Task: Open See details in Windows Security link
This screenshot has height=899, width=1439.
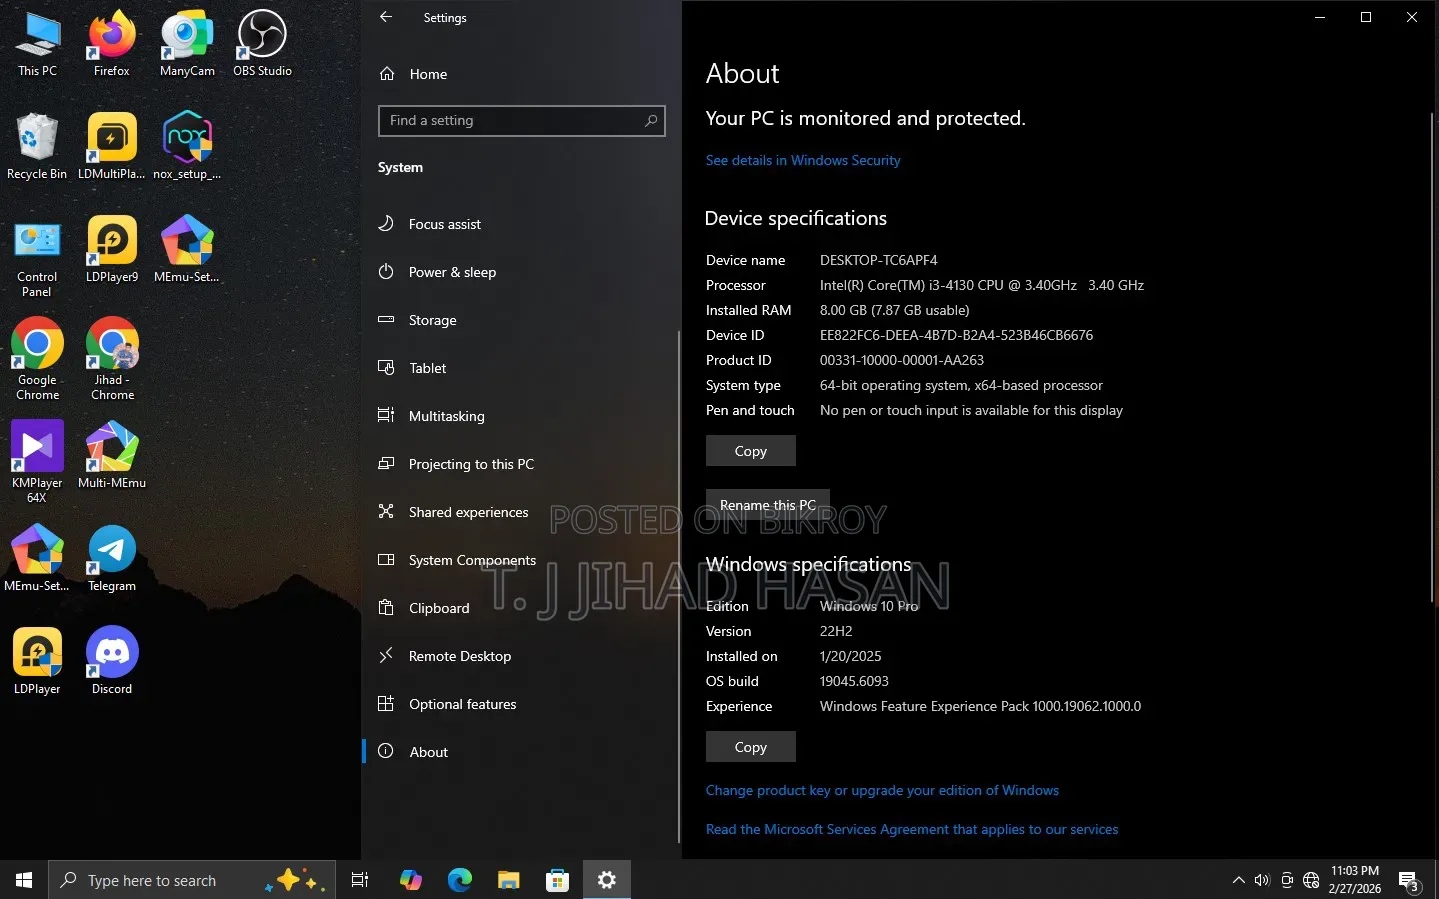Action: pyautogui.click(x=803, y=160)
